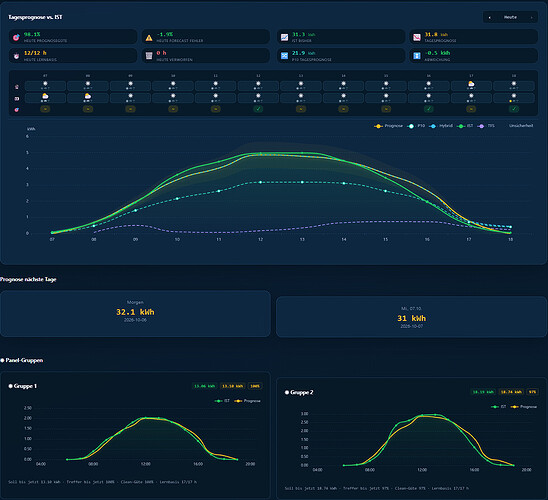The width and height of the screenshot is (548, 500).
Task: Click the 0 h Verworfen value
Action: [x=161, y=53]
